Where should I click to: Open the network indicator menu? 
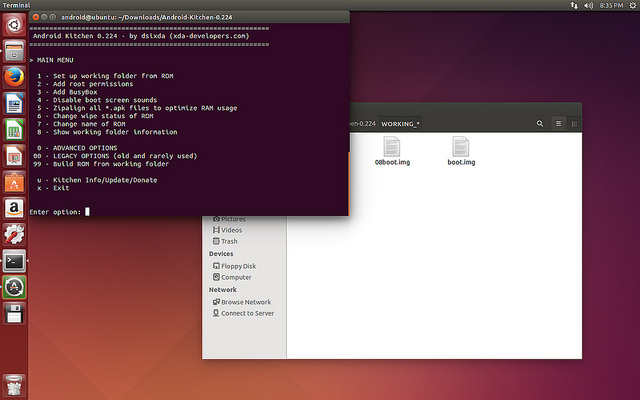click(x=574, y=5)
